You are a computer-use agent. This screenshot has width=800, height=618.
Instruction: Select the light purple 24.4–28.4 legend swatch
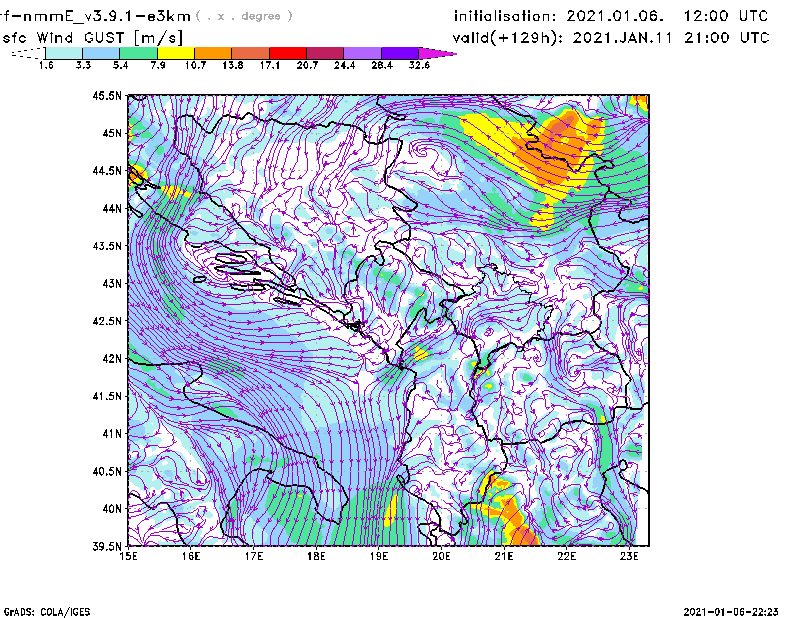tap(362, 53)
